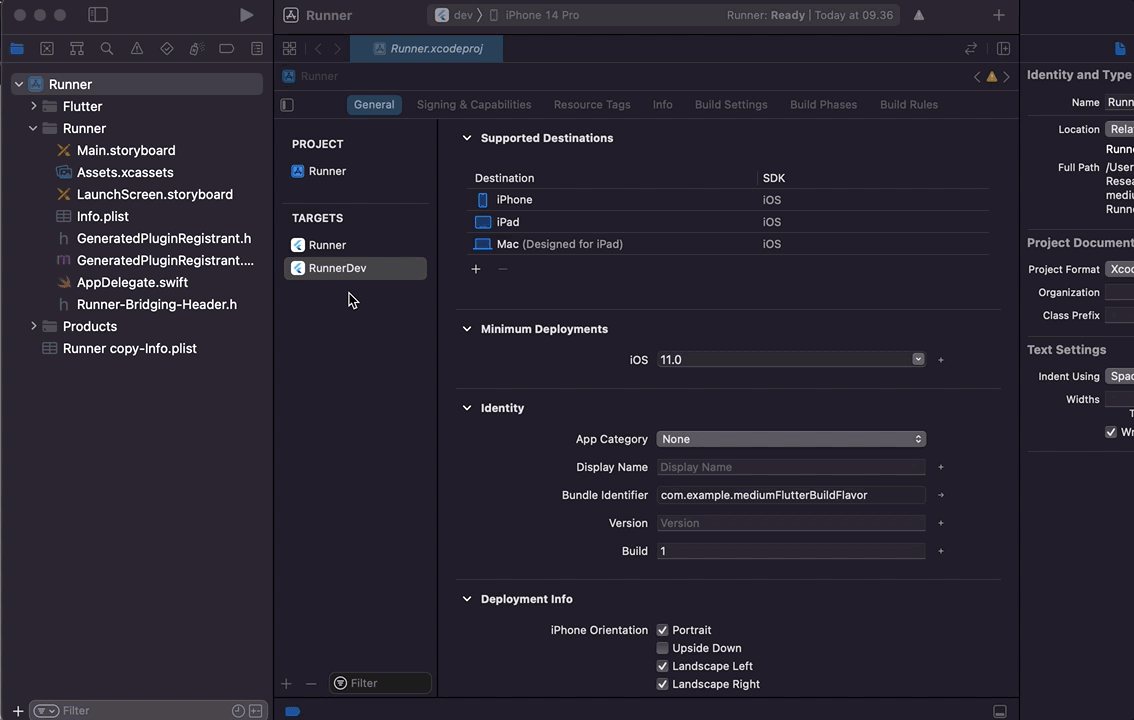Collapse the root Runner project in navigator
Screen dimensions: 1134x720
[x=19, y=85]
